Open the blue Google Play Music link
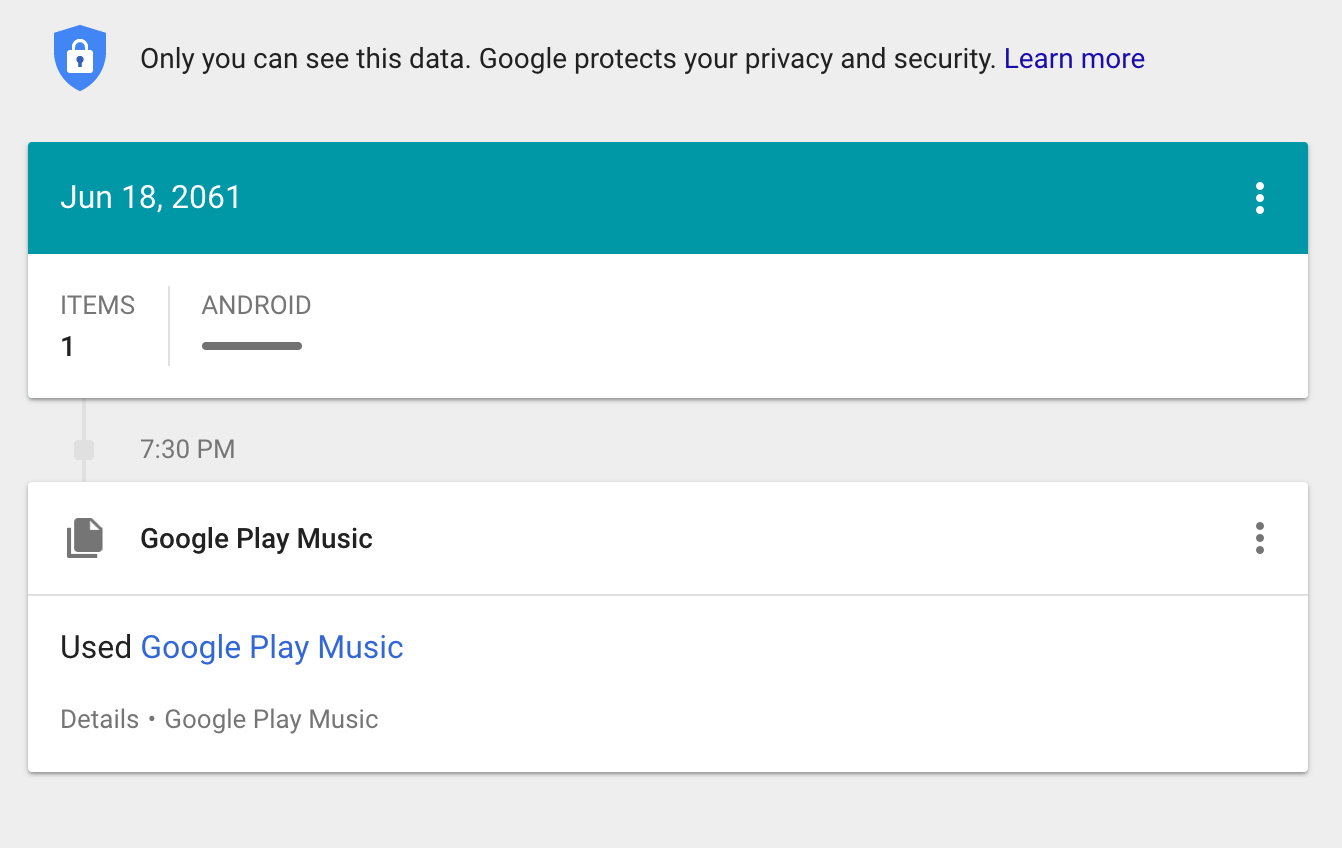The width and height of the screenshot is (1342, 848). (272, 647)
